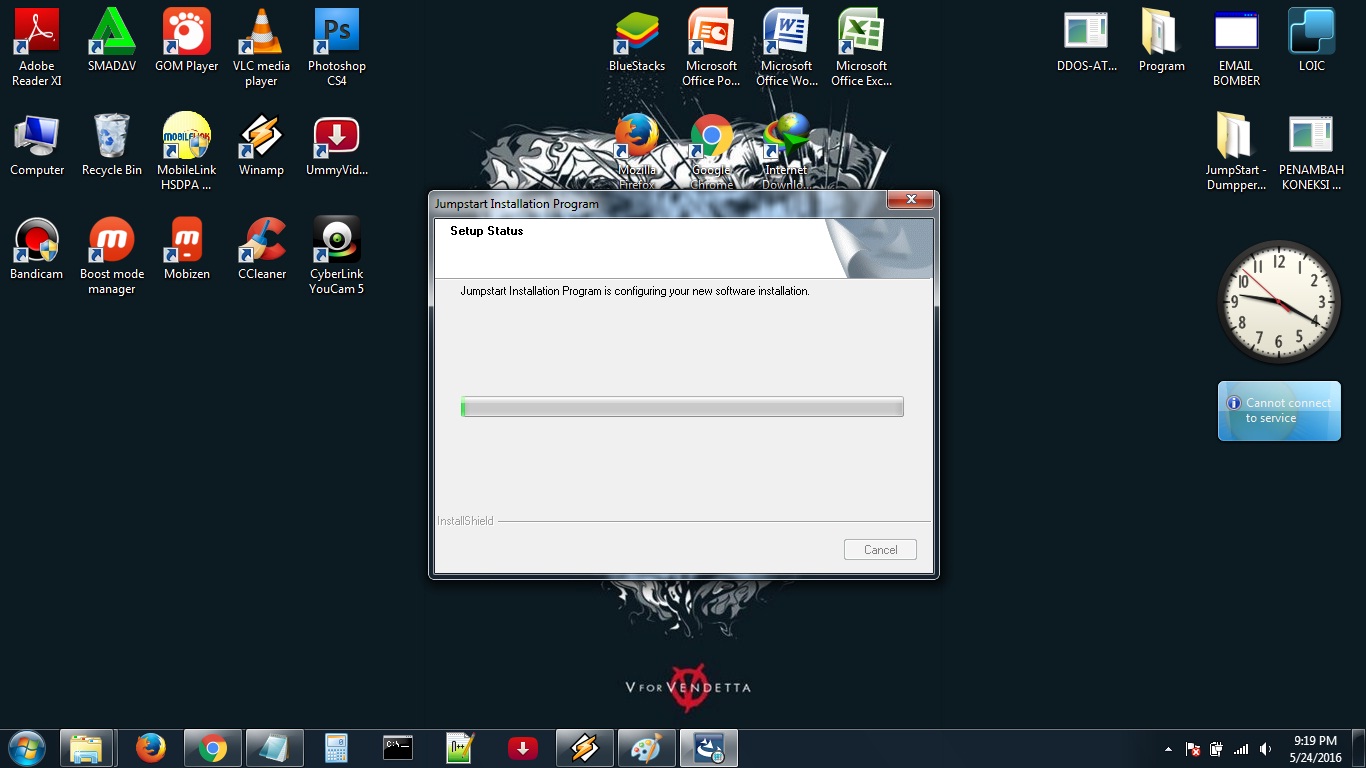Open PENAMBAH KONEKSI desktop file
The height and width of the screenshot is (768, 1366).
point(1312,152)
